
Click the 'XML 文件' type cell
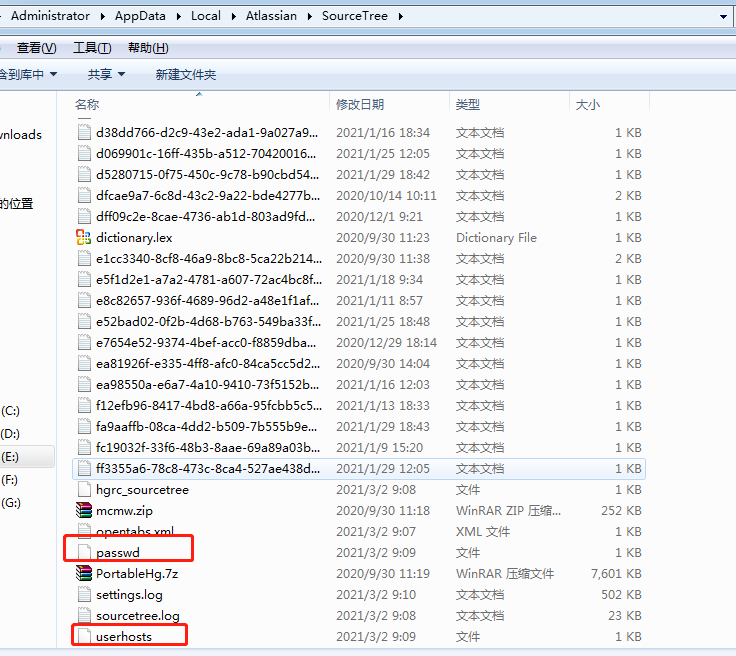[483, 531]
